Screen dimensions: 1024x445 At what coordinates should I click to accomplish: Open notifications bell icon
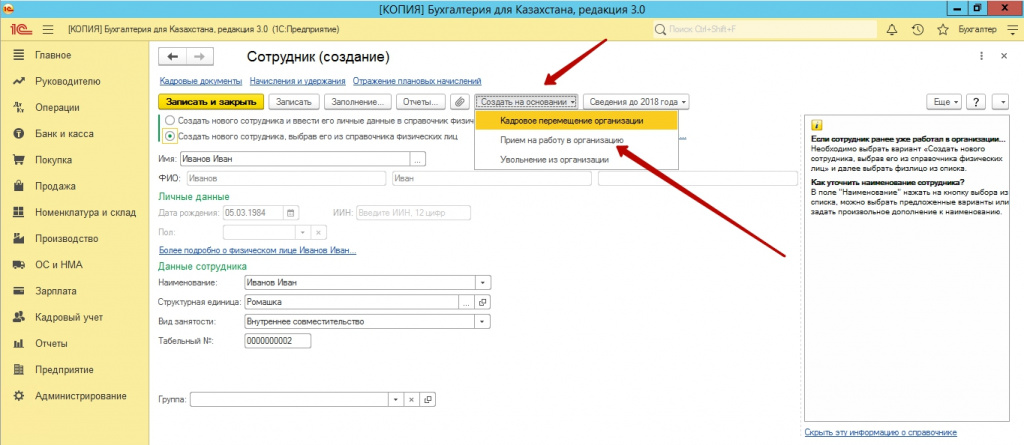tap(892, 29)
